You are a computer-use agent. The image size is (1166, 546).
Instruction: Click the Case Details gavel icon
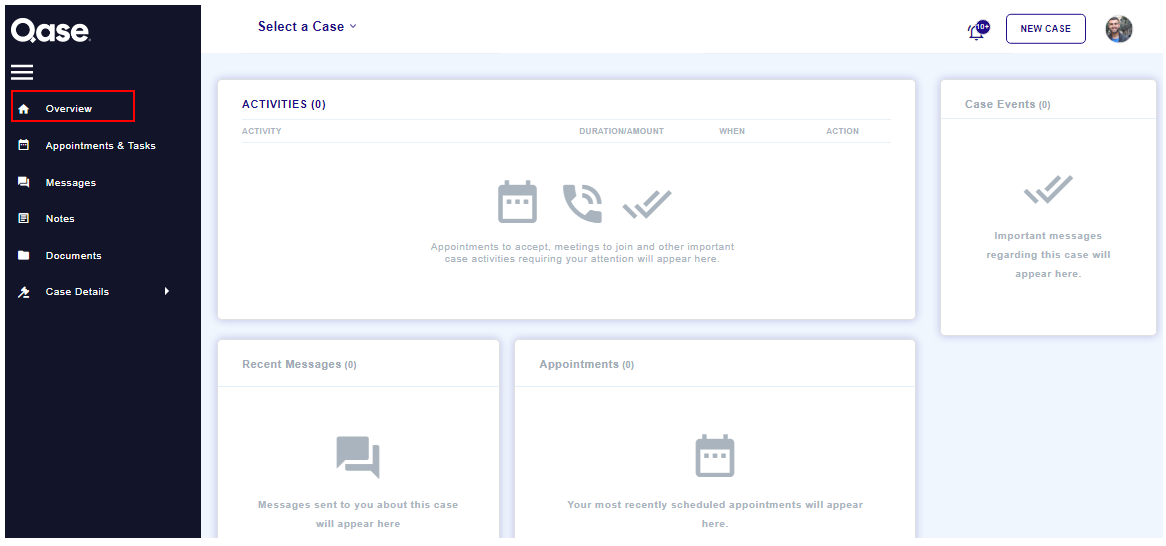tap(24, 292)
